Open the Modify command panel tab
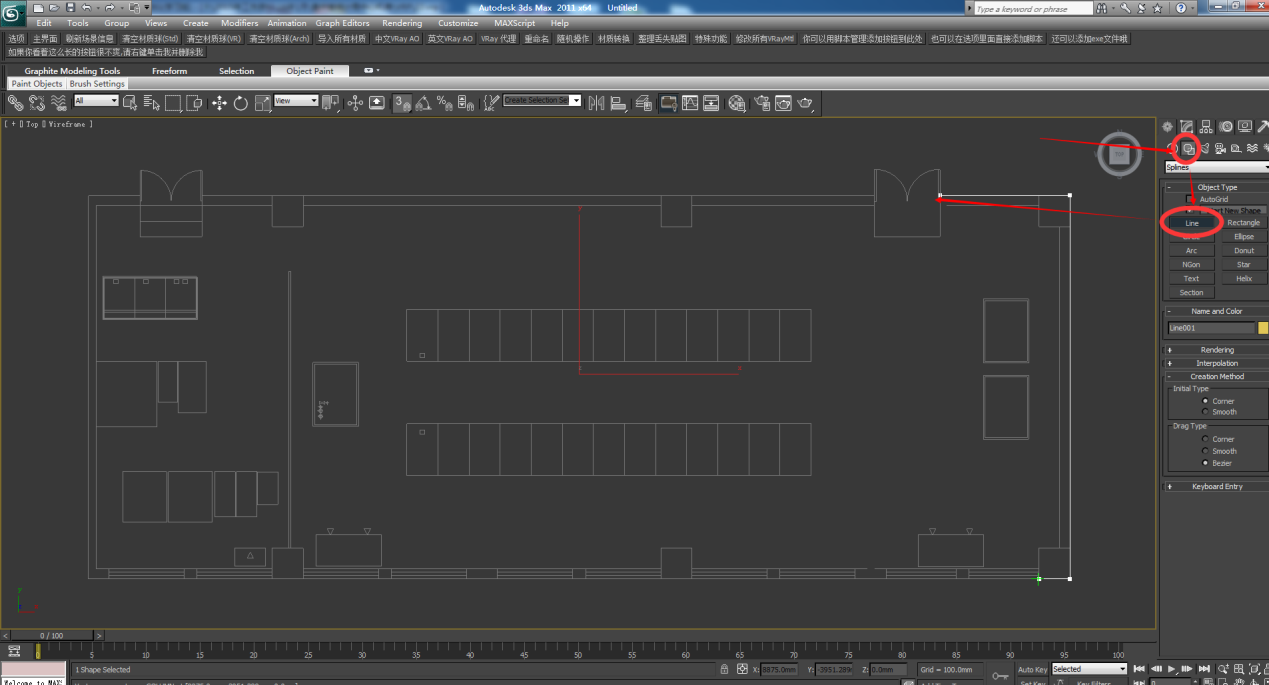 (1186, 127)
